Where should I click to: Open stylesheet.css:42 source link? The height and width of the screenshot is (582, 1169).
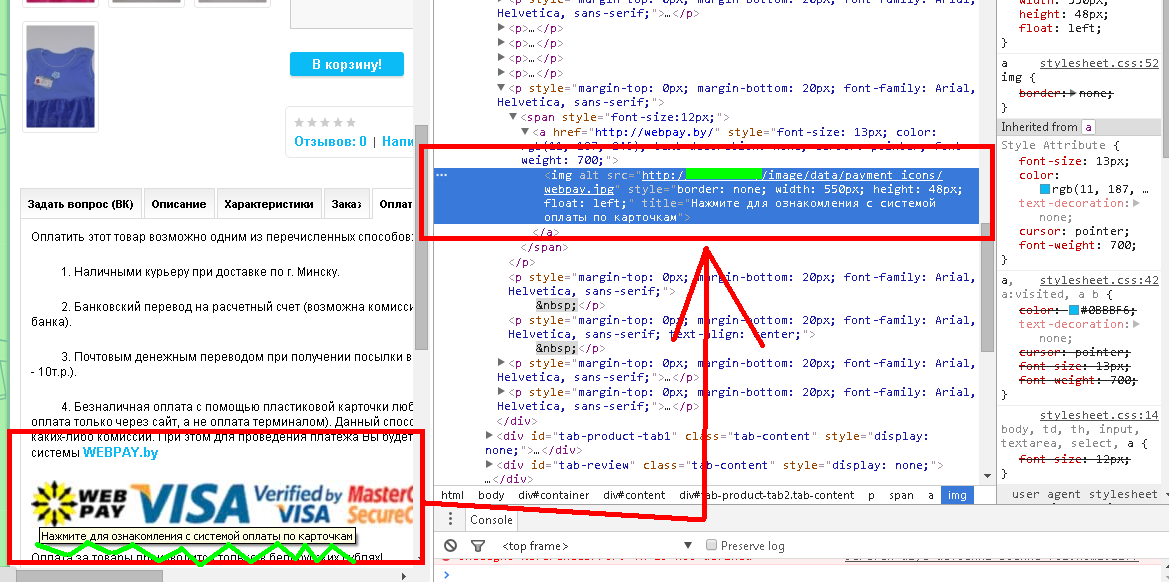[x=1099, y=280]
